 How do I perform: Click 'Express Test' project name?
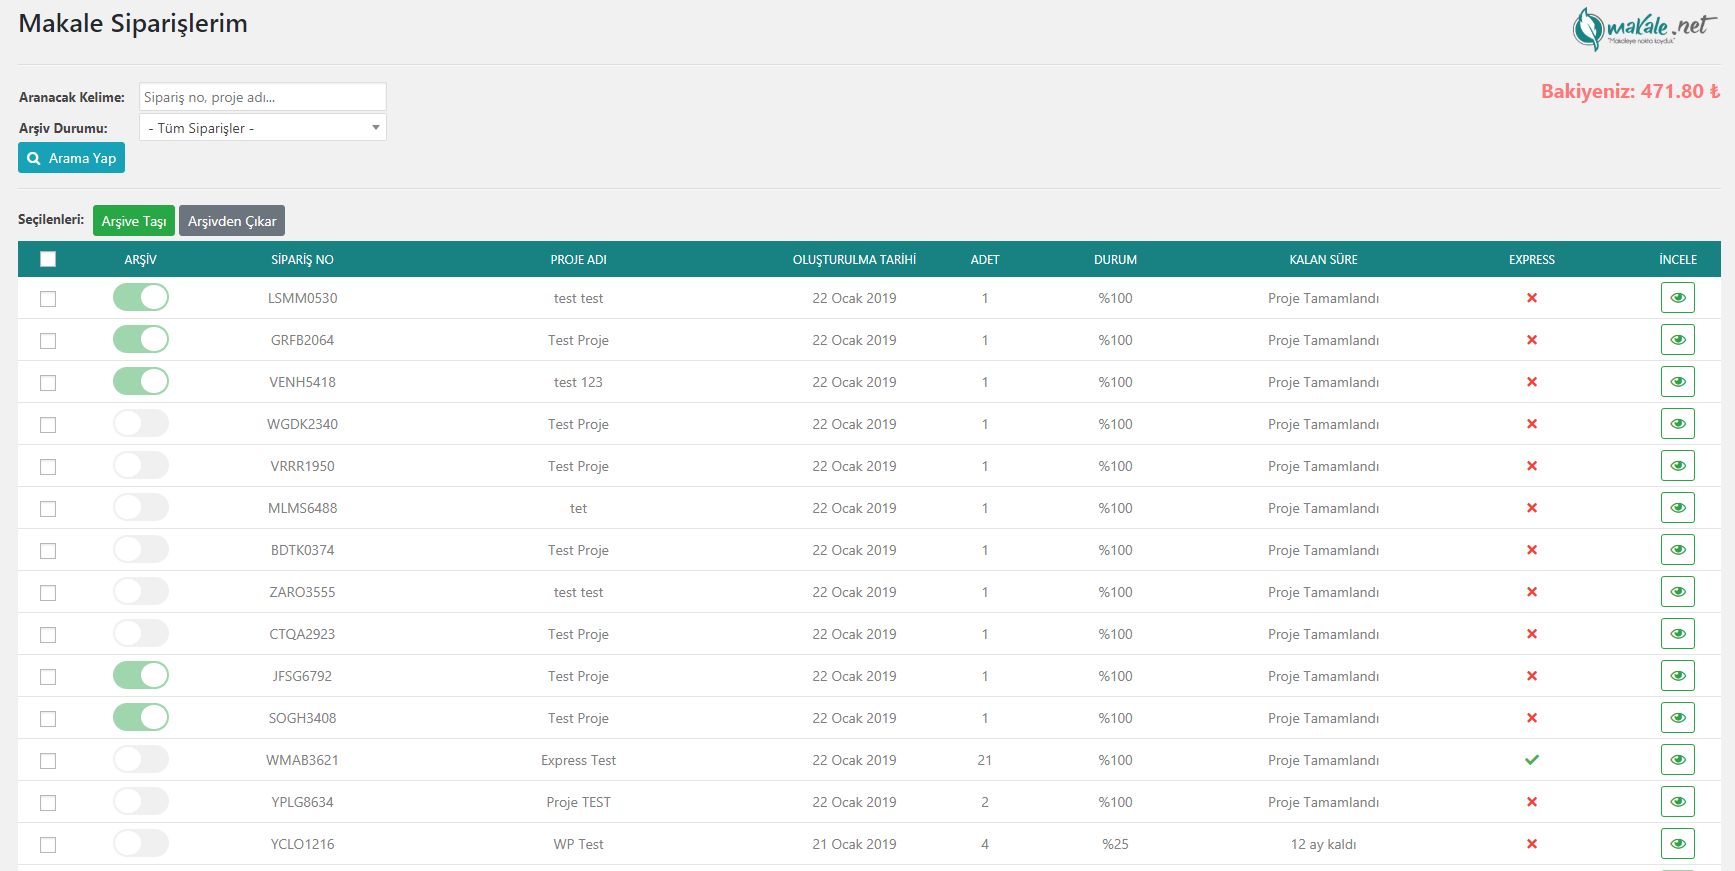coord(578,760)
